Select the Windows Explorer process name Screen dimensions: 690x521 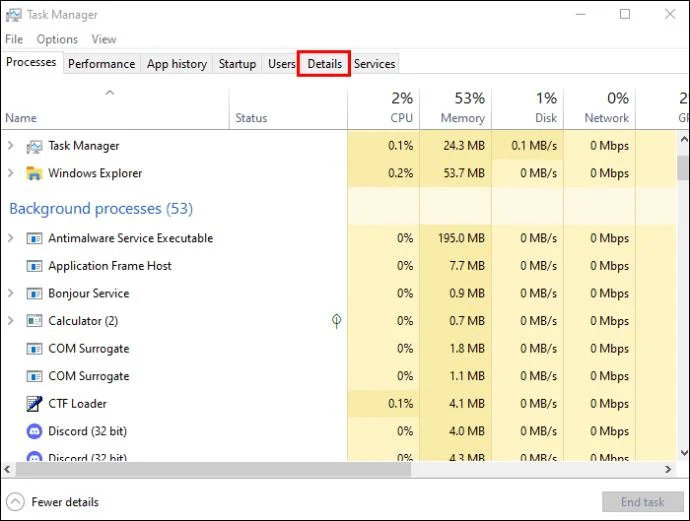coord(95,173)
